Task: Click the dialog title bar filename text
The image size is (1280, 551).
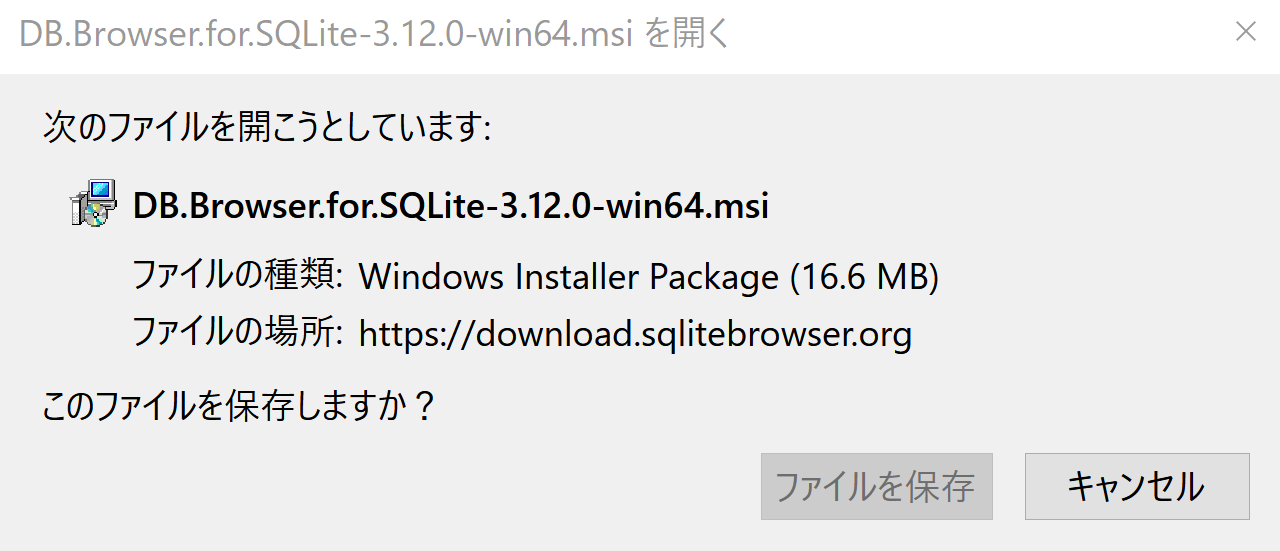Action: 325,34
